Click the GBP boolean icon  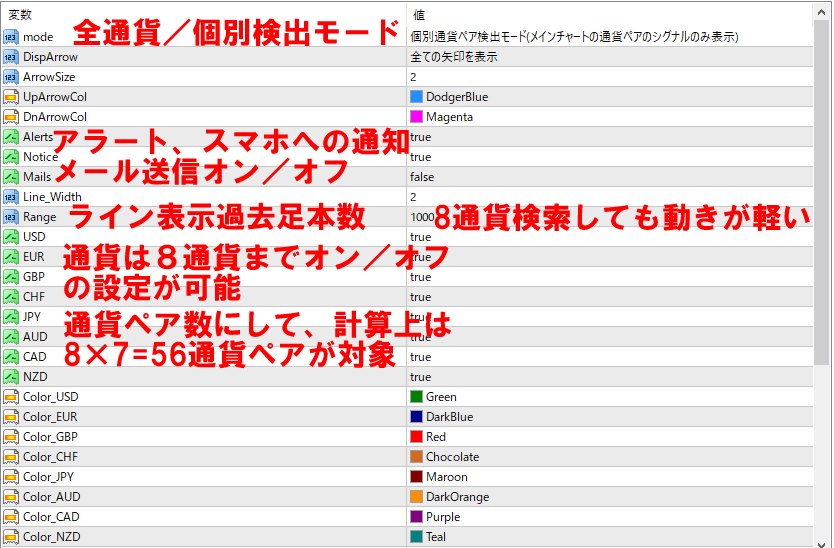point(11,277)
